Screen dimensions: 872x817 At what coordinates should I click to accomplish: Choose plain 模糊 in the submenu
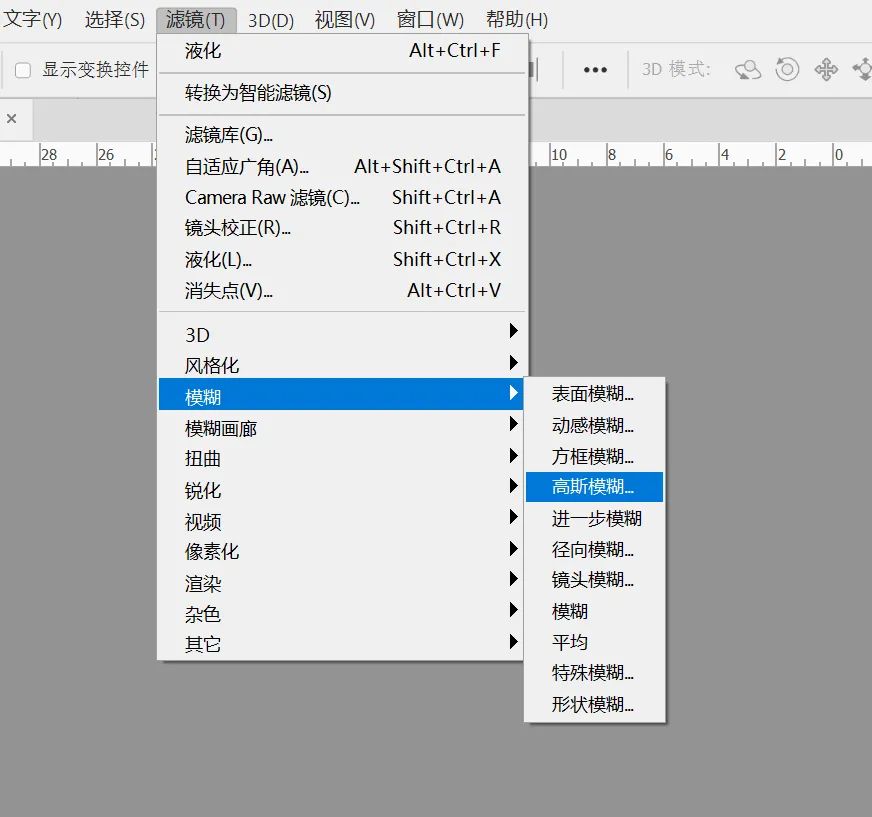tap(594, 611)
